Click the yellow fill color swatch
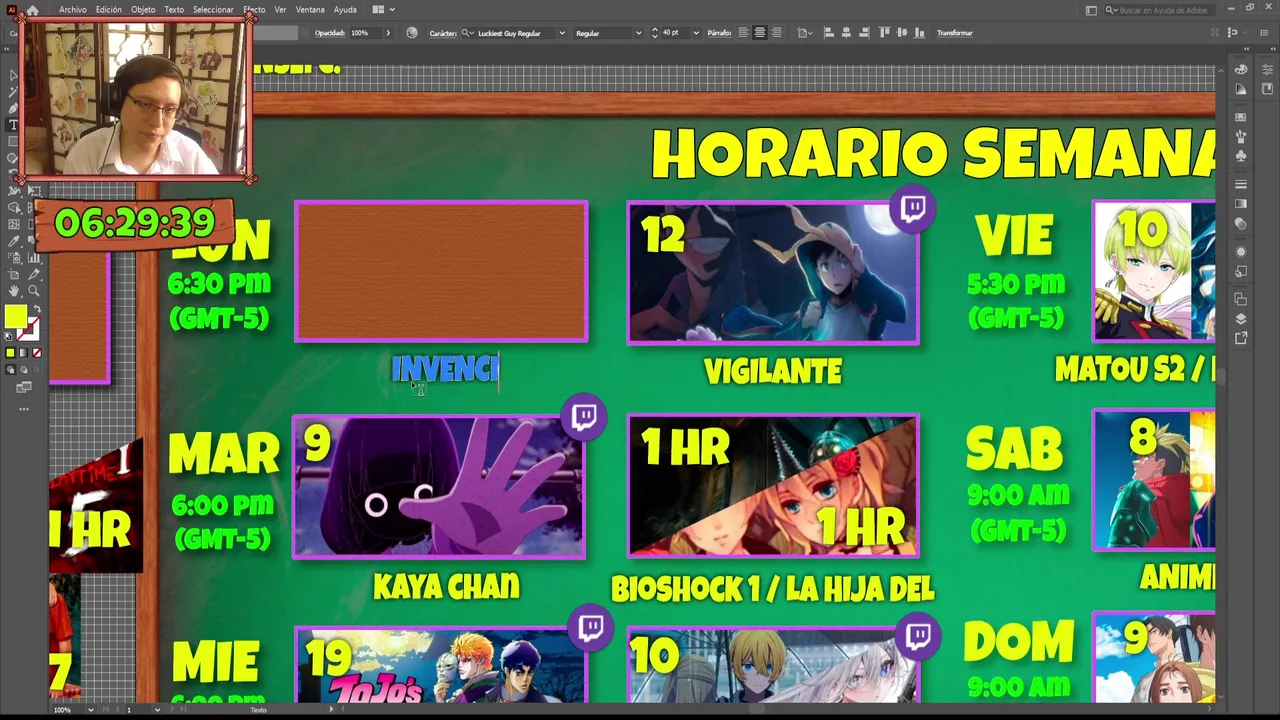This screenshot has height=720, width=1280. 15,316
